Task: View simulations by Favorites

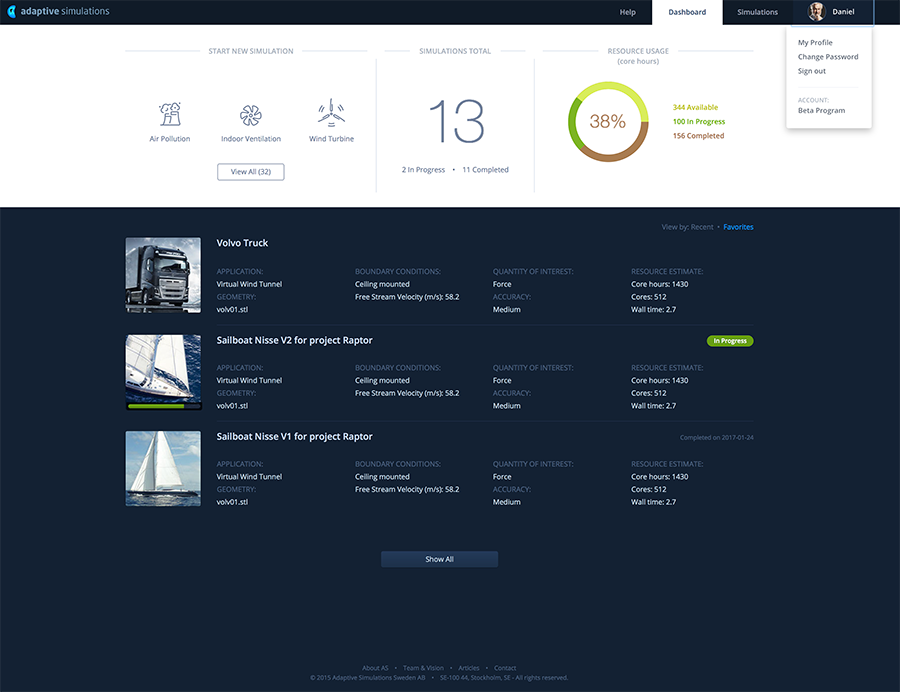Action: tap(738, 227)
